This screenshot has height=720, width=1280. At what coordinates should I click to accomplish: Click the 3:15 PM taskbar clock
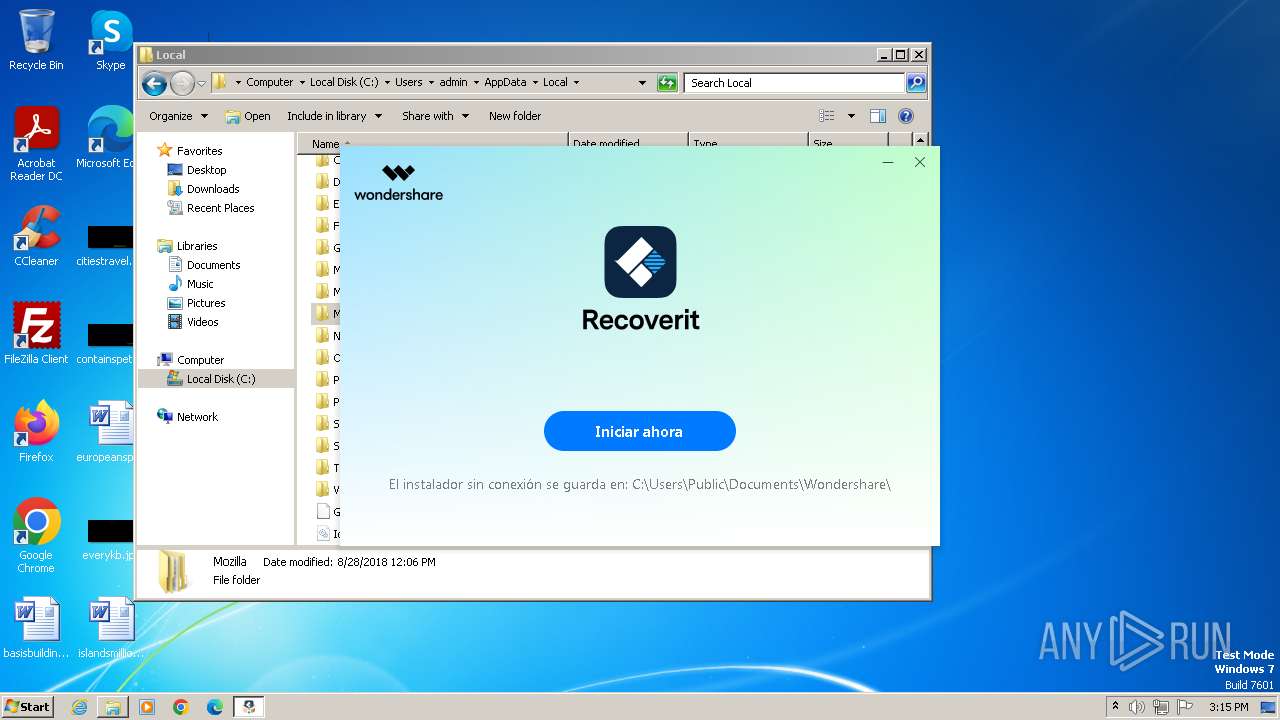1228,707
